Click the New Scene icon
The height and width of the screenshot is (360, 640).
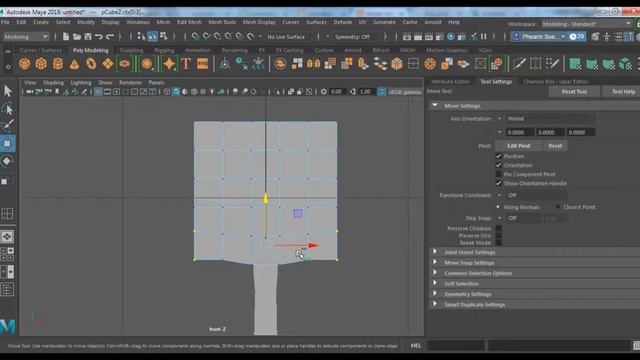66,37
